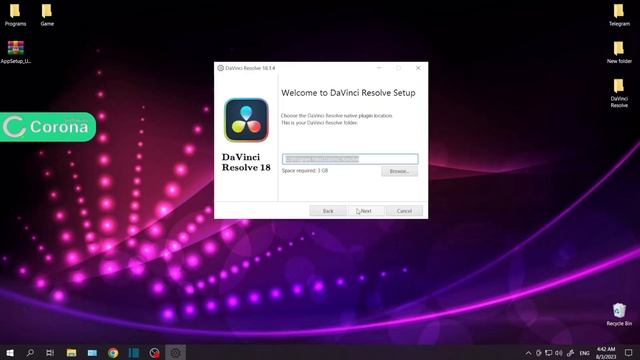Click the installer title bar icon
This screenshot has height=360, width=640.
pyautogui.click(x=220, y=68)
